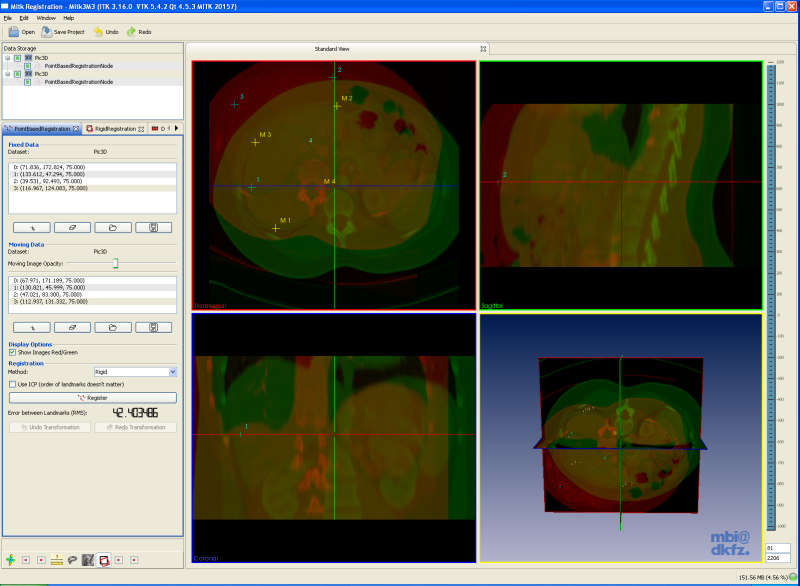The width and height of the screenshot is (800, 586).
Task: Click the Undo arrow in the top toolbar
Action: pyautogui.click(x=98, y=32)
